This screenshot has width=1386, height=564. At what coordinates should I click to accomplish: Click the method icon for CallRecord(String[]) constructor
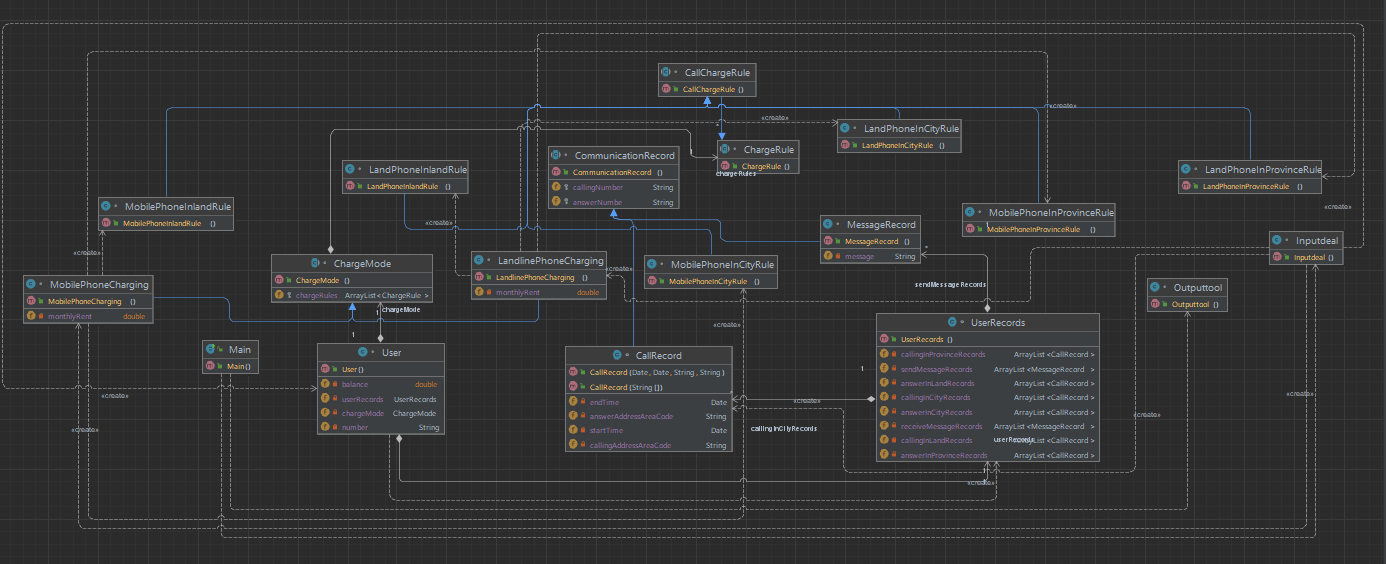click(x=571, y=387)
